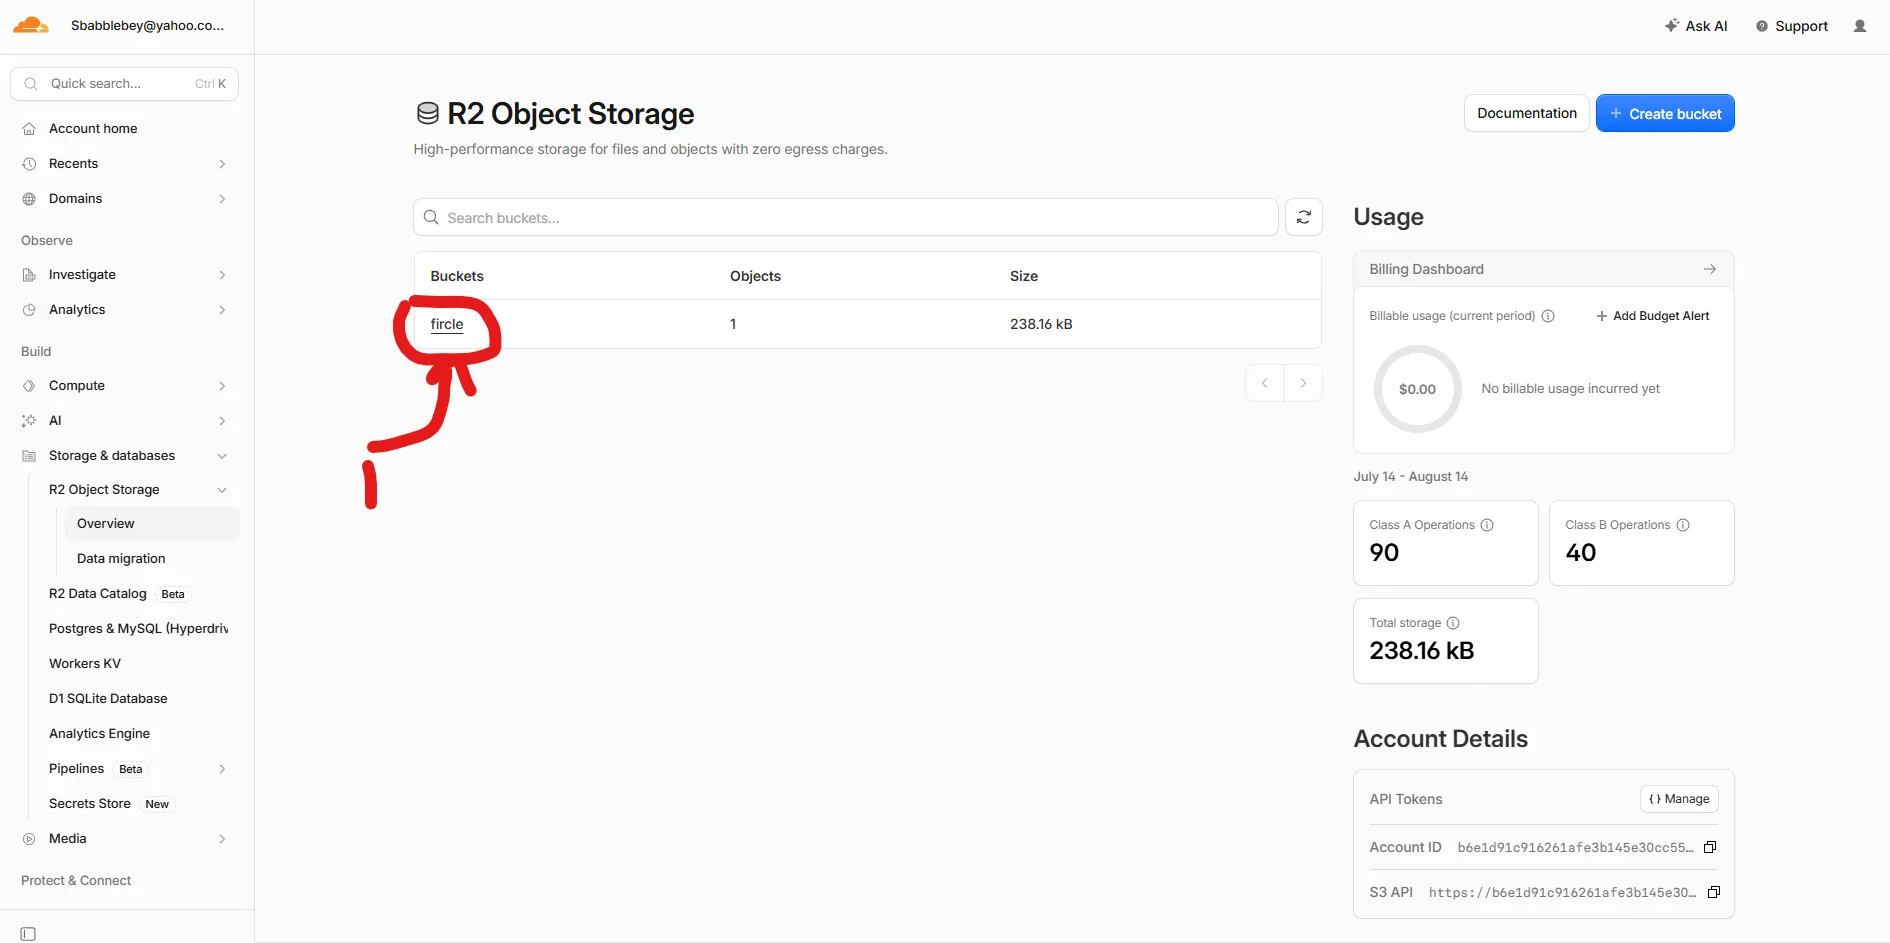Select Overview in R2 menu
Viewport: 1890px width, 943px height.
pos(152,524)
